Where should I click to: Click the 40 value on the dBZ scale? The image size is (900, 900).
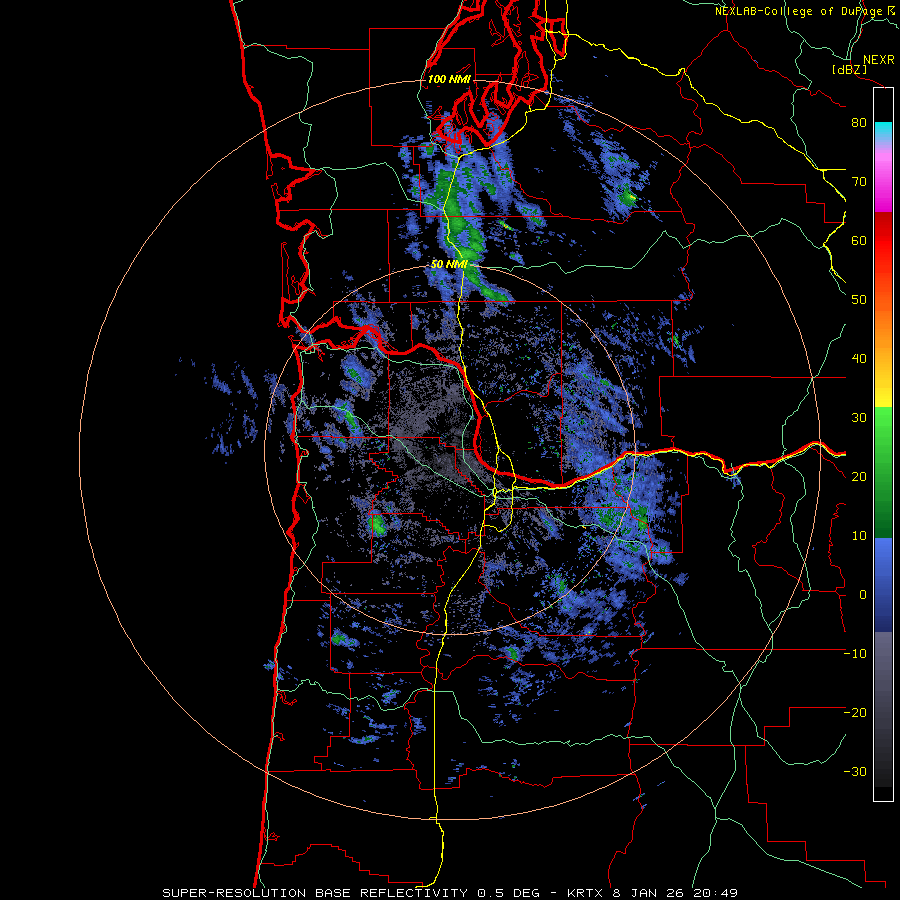(x=859, y=359)
